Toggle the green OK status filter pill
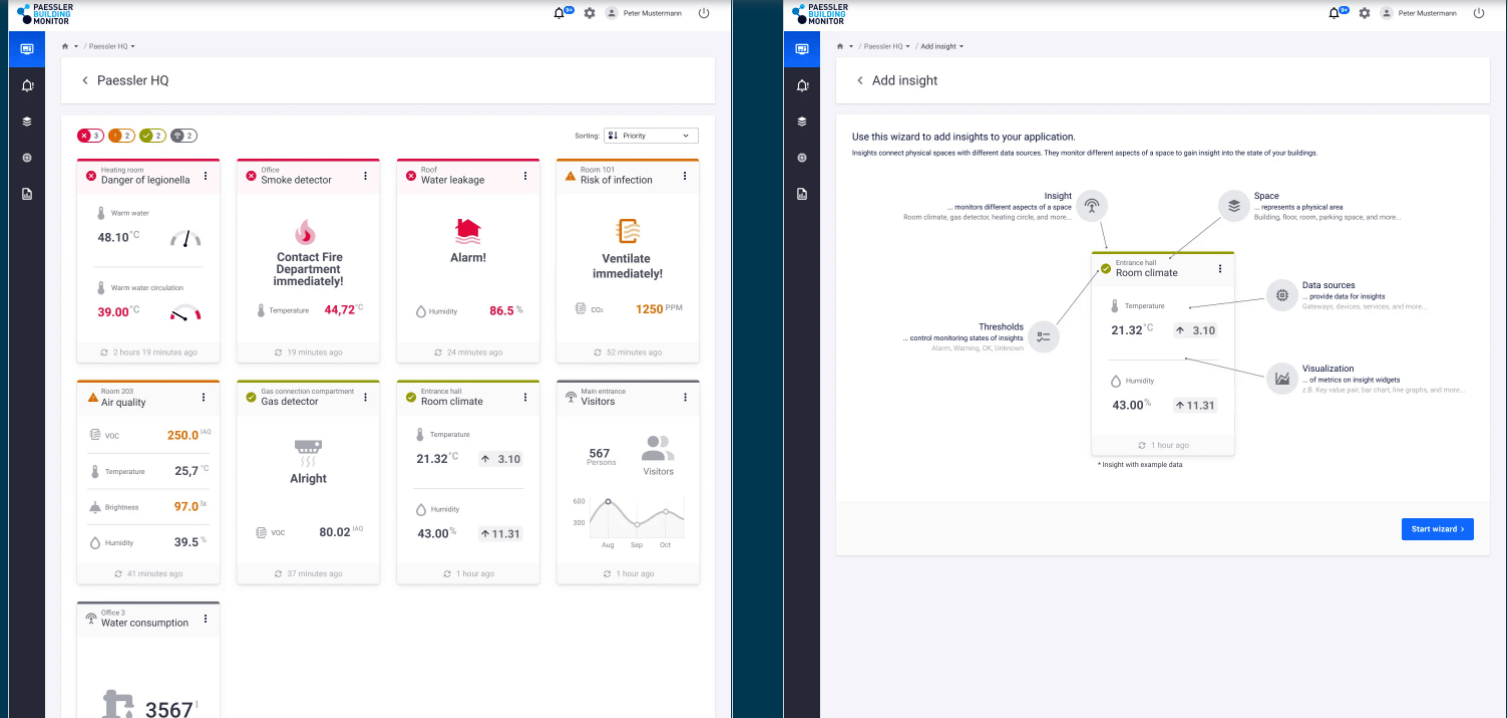This screenshot has width=1508, height=718. 152,136
